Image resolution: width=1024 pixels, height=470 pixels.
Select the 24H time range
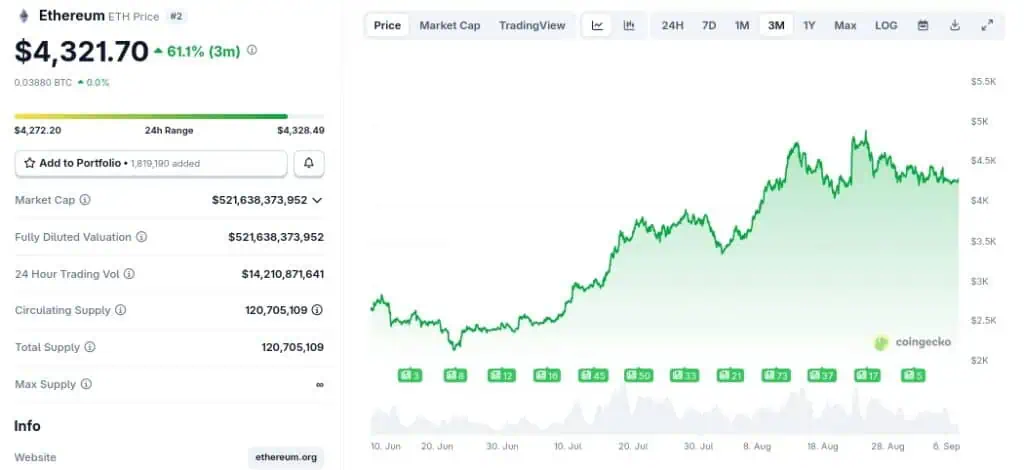pyautogui.click(x=673, y=25)
